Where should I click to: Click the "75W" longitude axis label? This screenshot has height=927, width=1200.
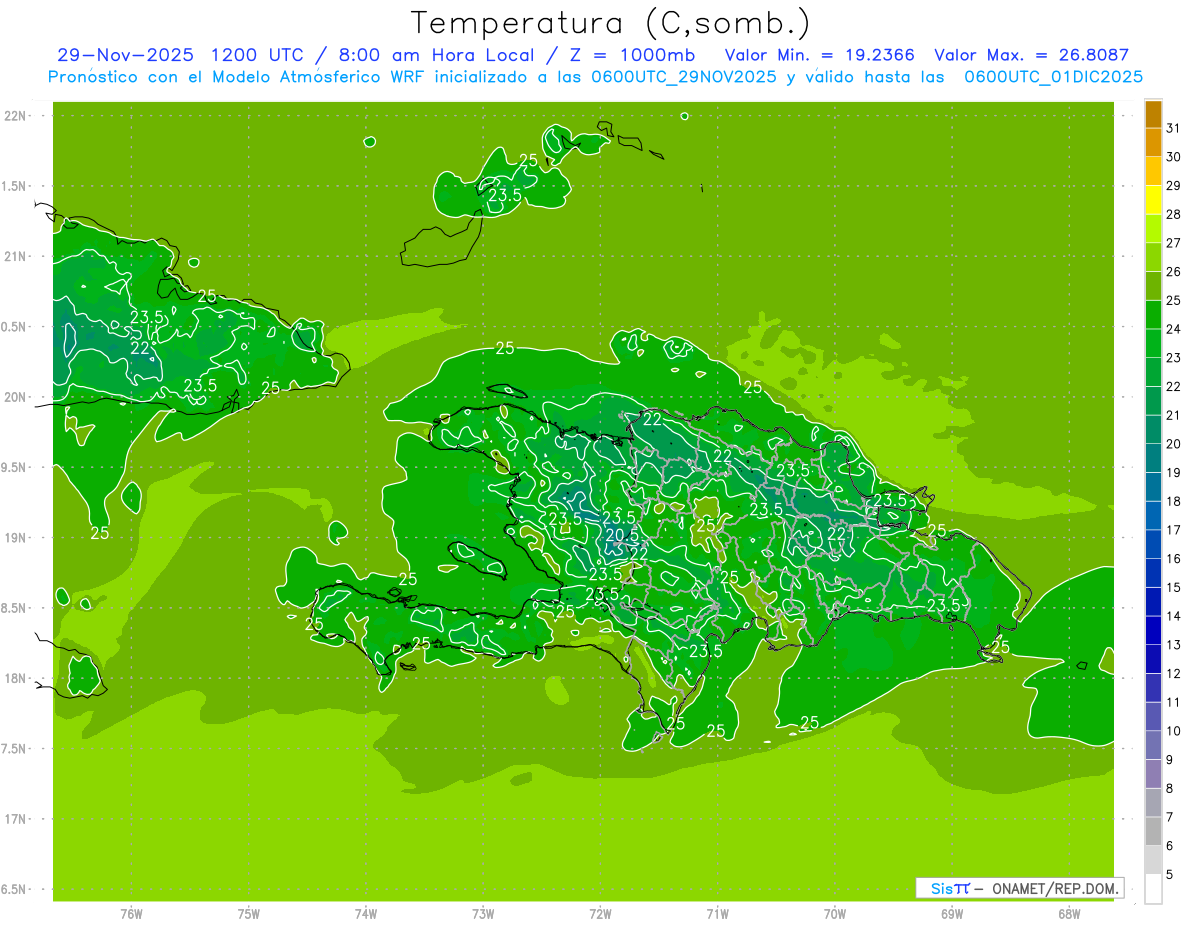coord(249,914)
